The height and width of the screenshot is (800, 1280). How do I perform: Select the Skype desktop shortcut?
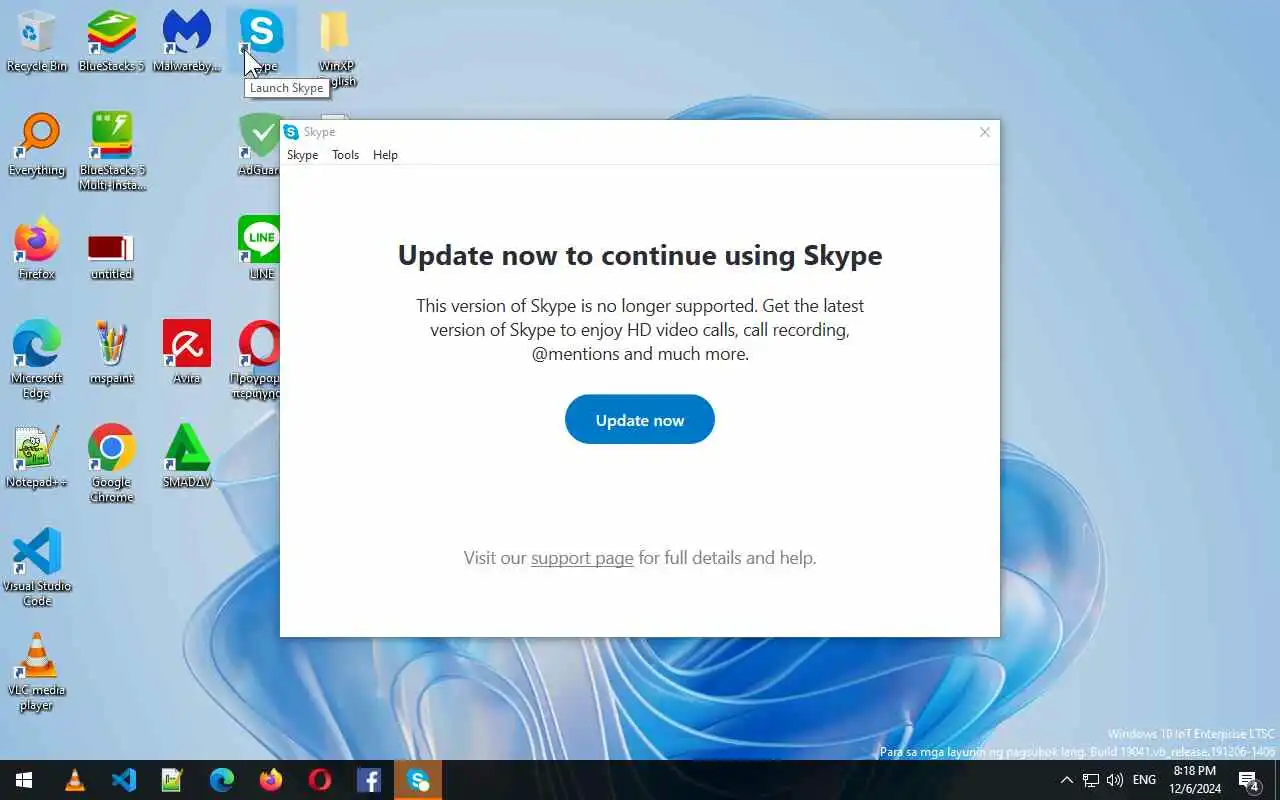[261, 41]
